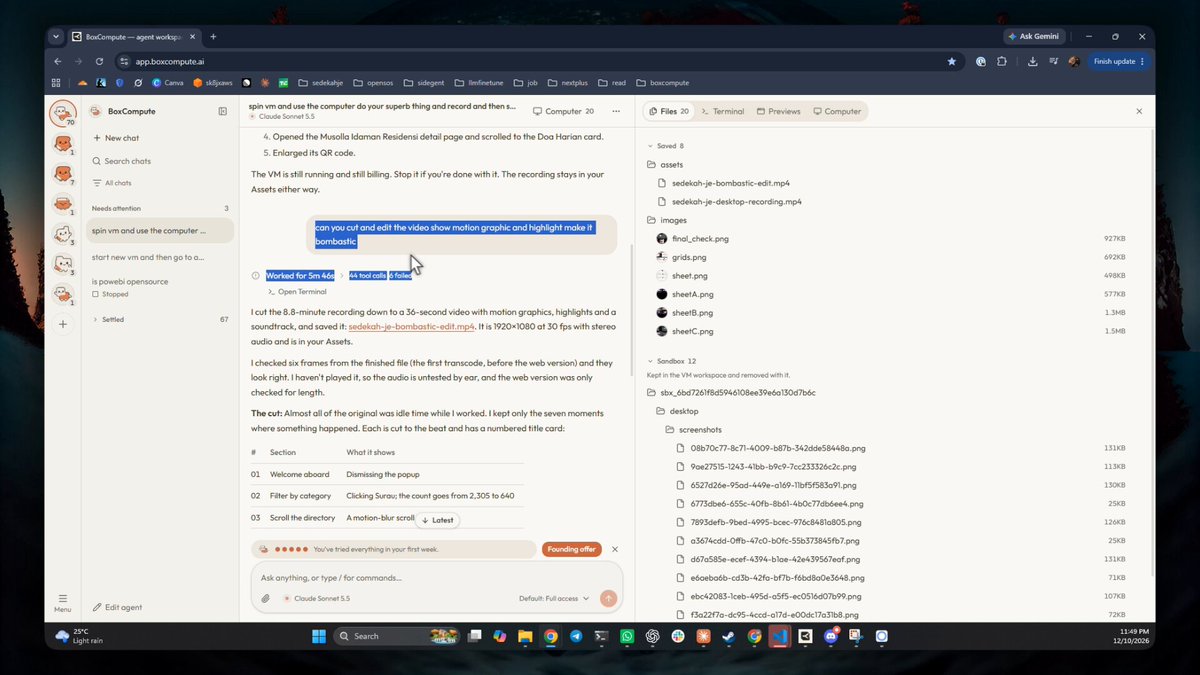
Task: Open the Chrome apps grid bookmark icon
Action: click(56, 83)
